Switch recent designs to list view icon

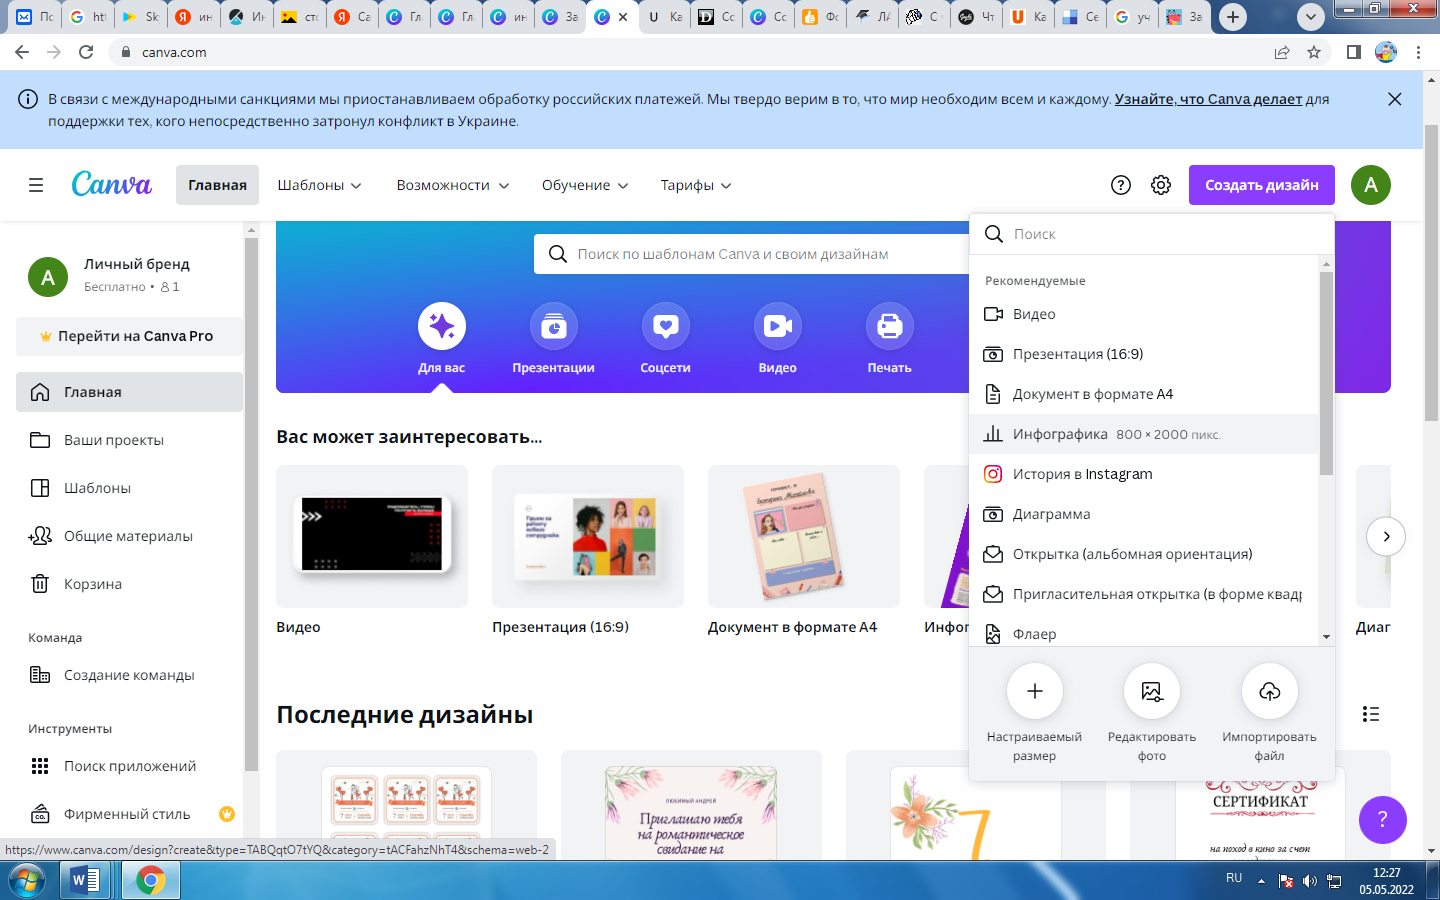(1371, 714)
